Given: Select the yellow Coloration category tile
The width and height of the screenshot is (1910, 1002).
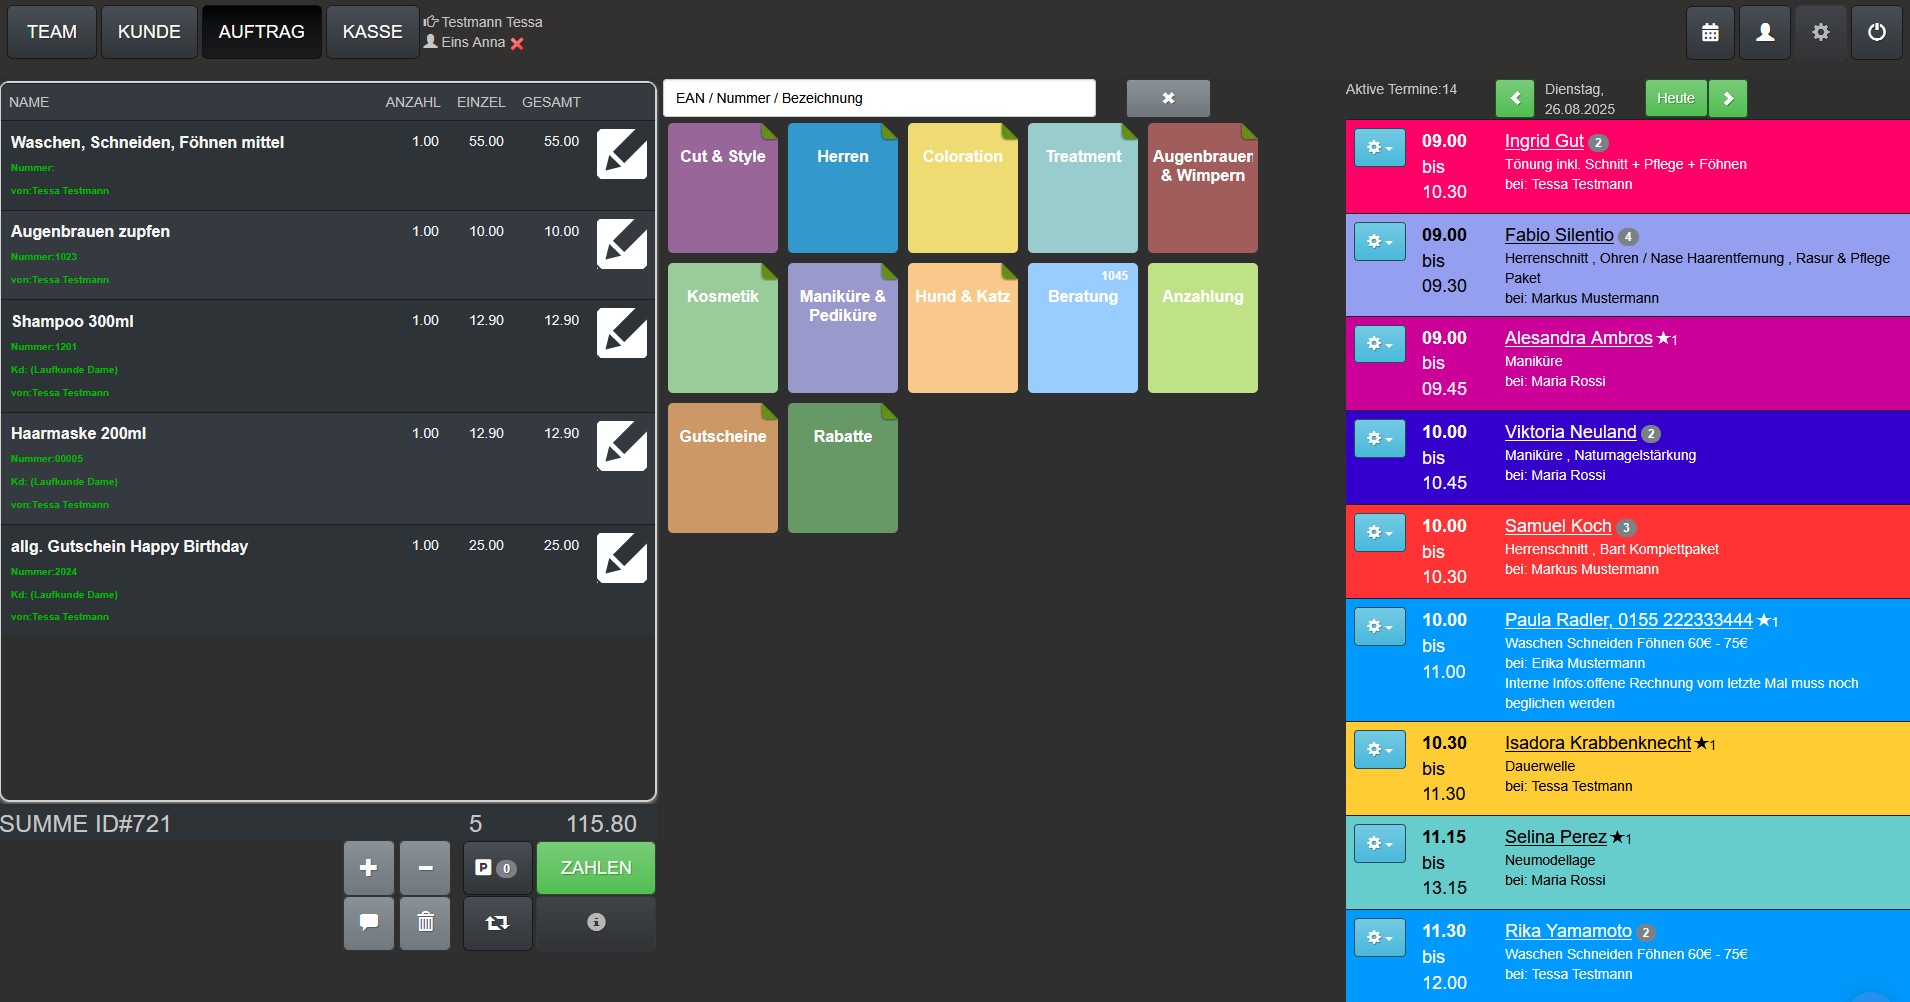Looking at the screenshot, I should click(962, 188).
